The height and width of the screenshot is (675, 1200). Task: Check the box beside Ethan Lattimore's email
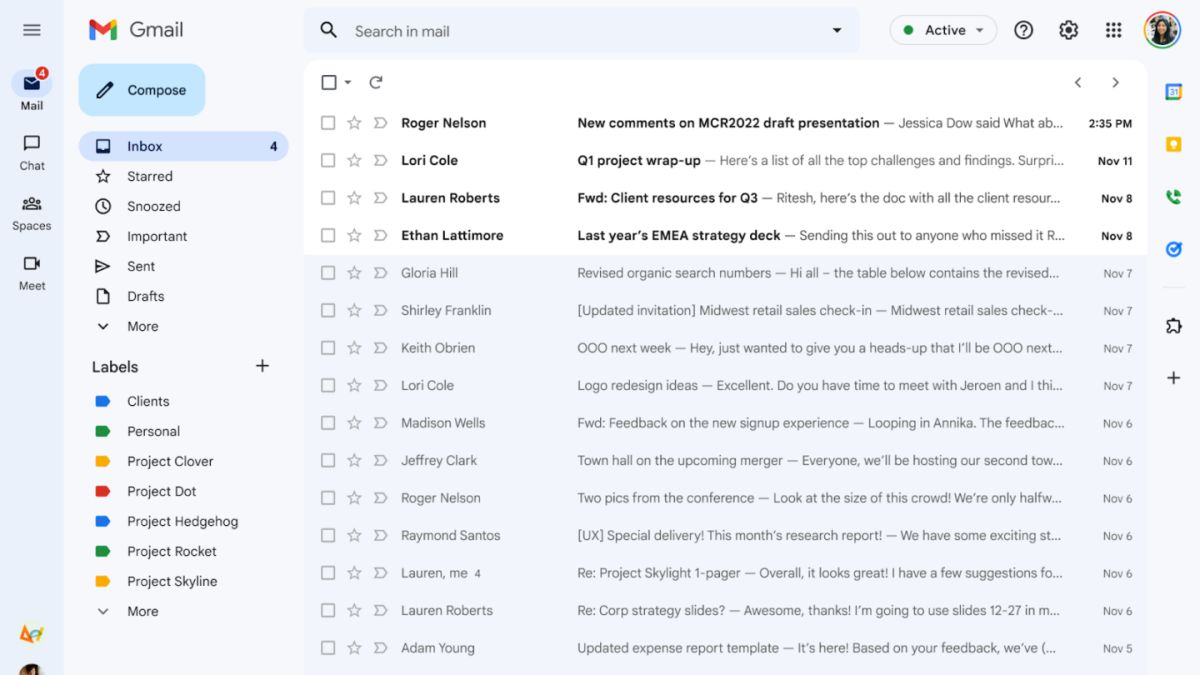328,236
